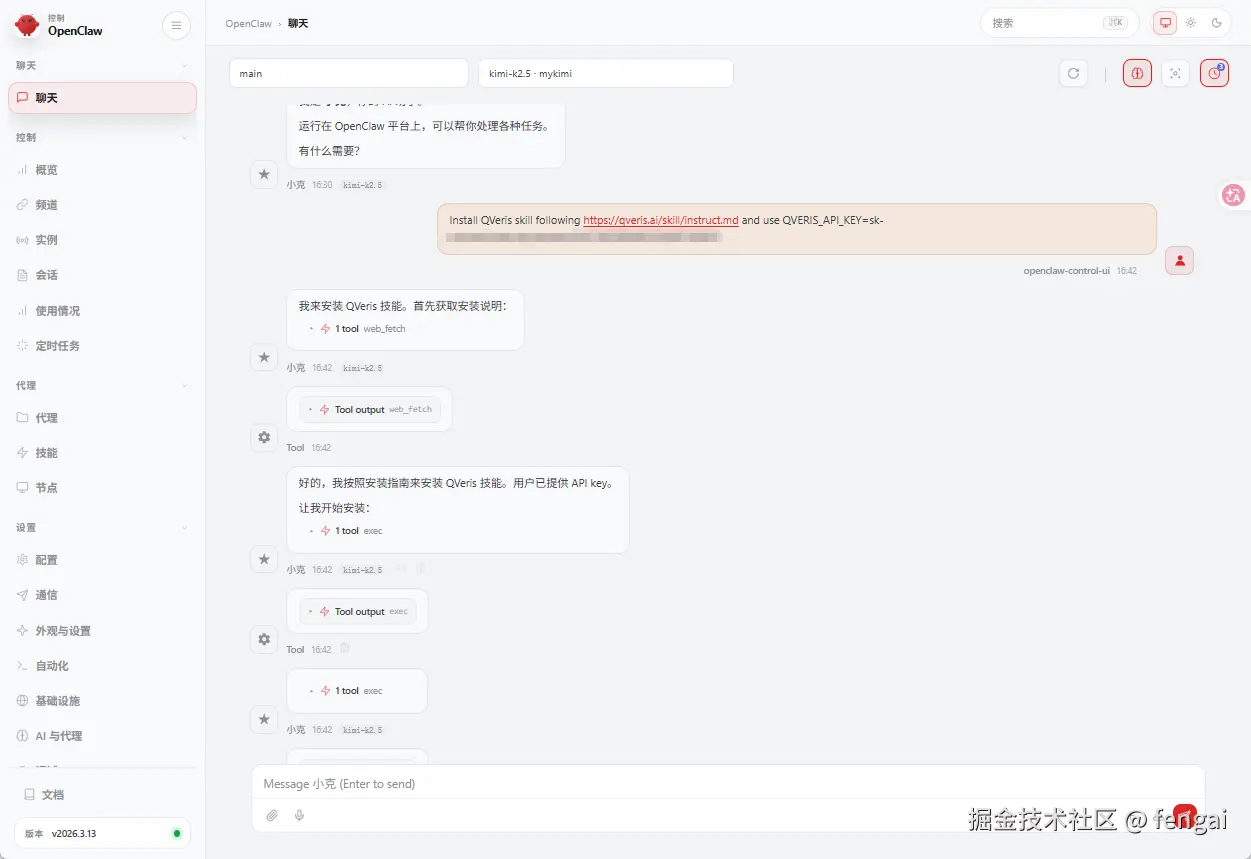Send the message with red send button
This screenshot has height=859, width=1251.
pyautogui.click(x=1185, y=816)
